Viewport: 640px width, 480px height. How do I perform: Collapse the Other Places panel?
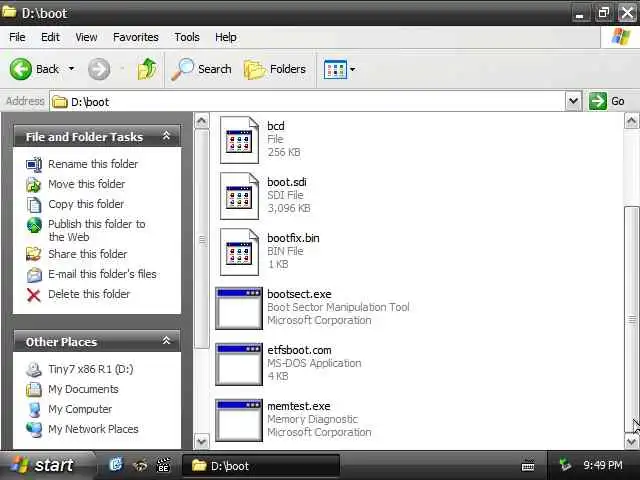click(x=166, y=341)
